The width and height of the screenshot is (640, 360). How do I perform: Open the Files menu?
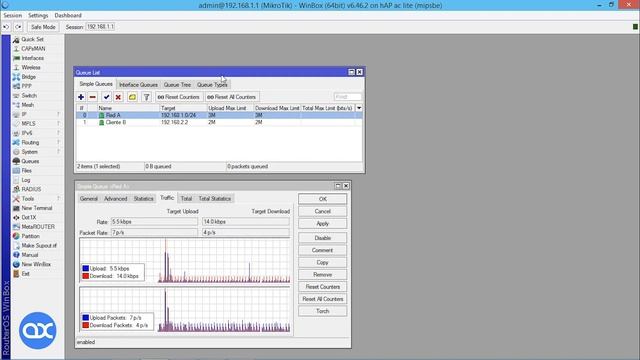point(26,171)
